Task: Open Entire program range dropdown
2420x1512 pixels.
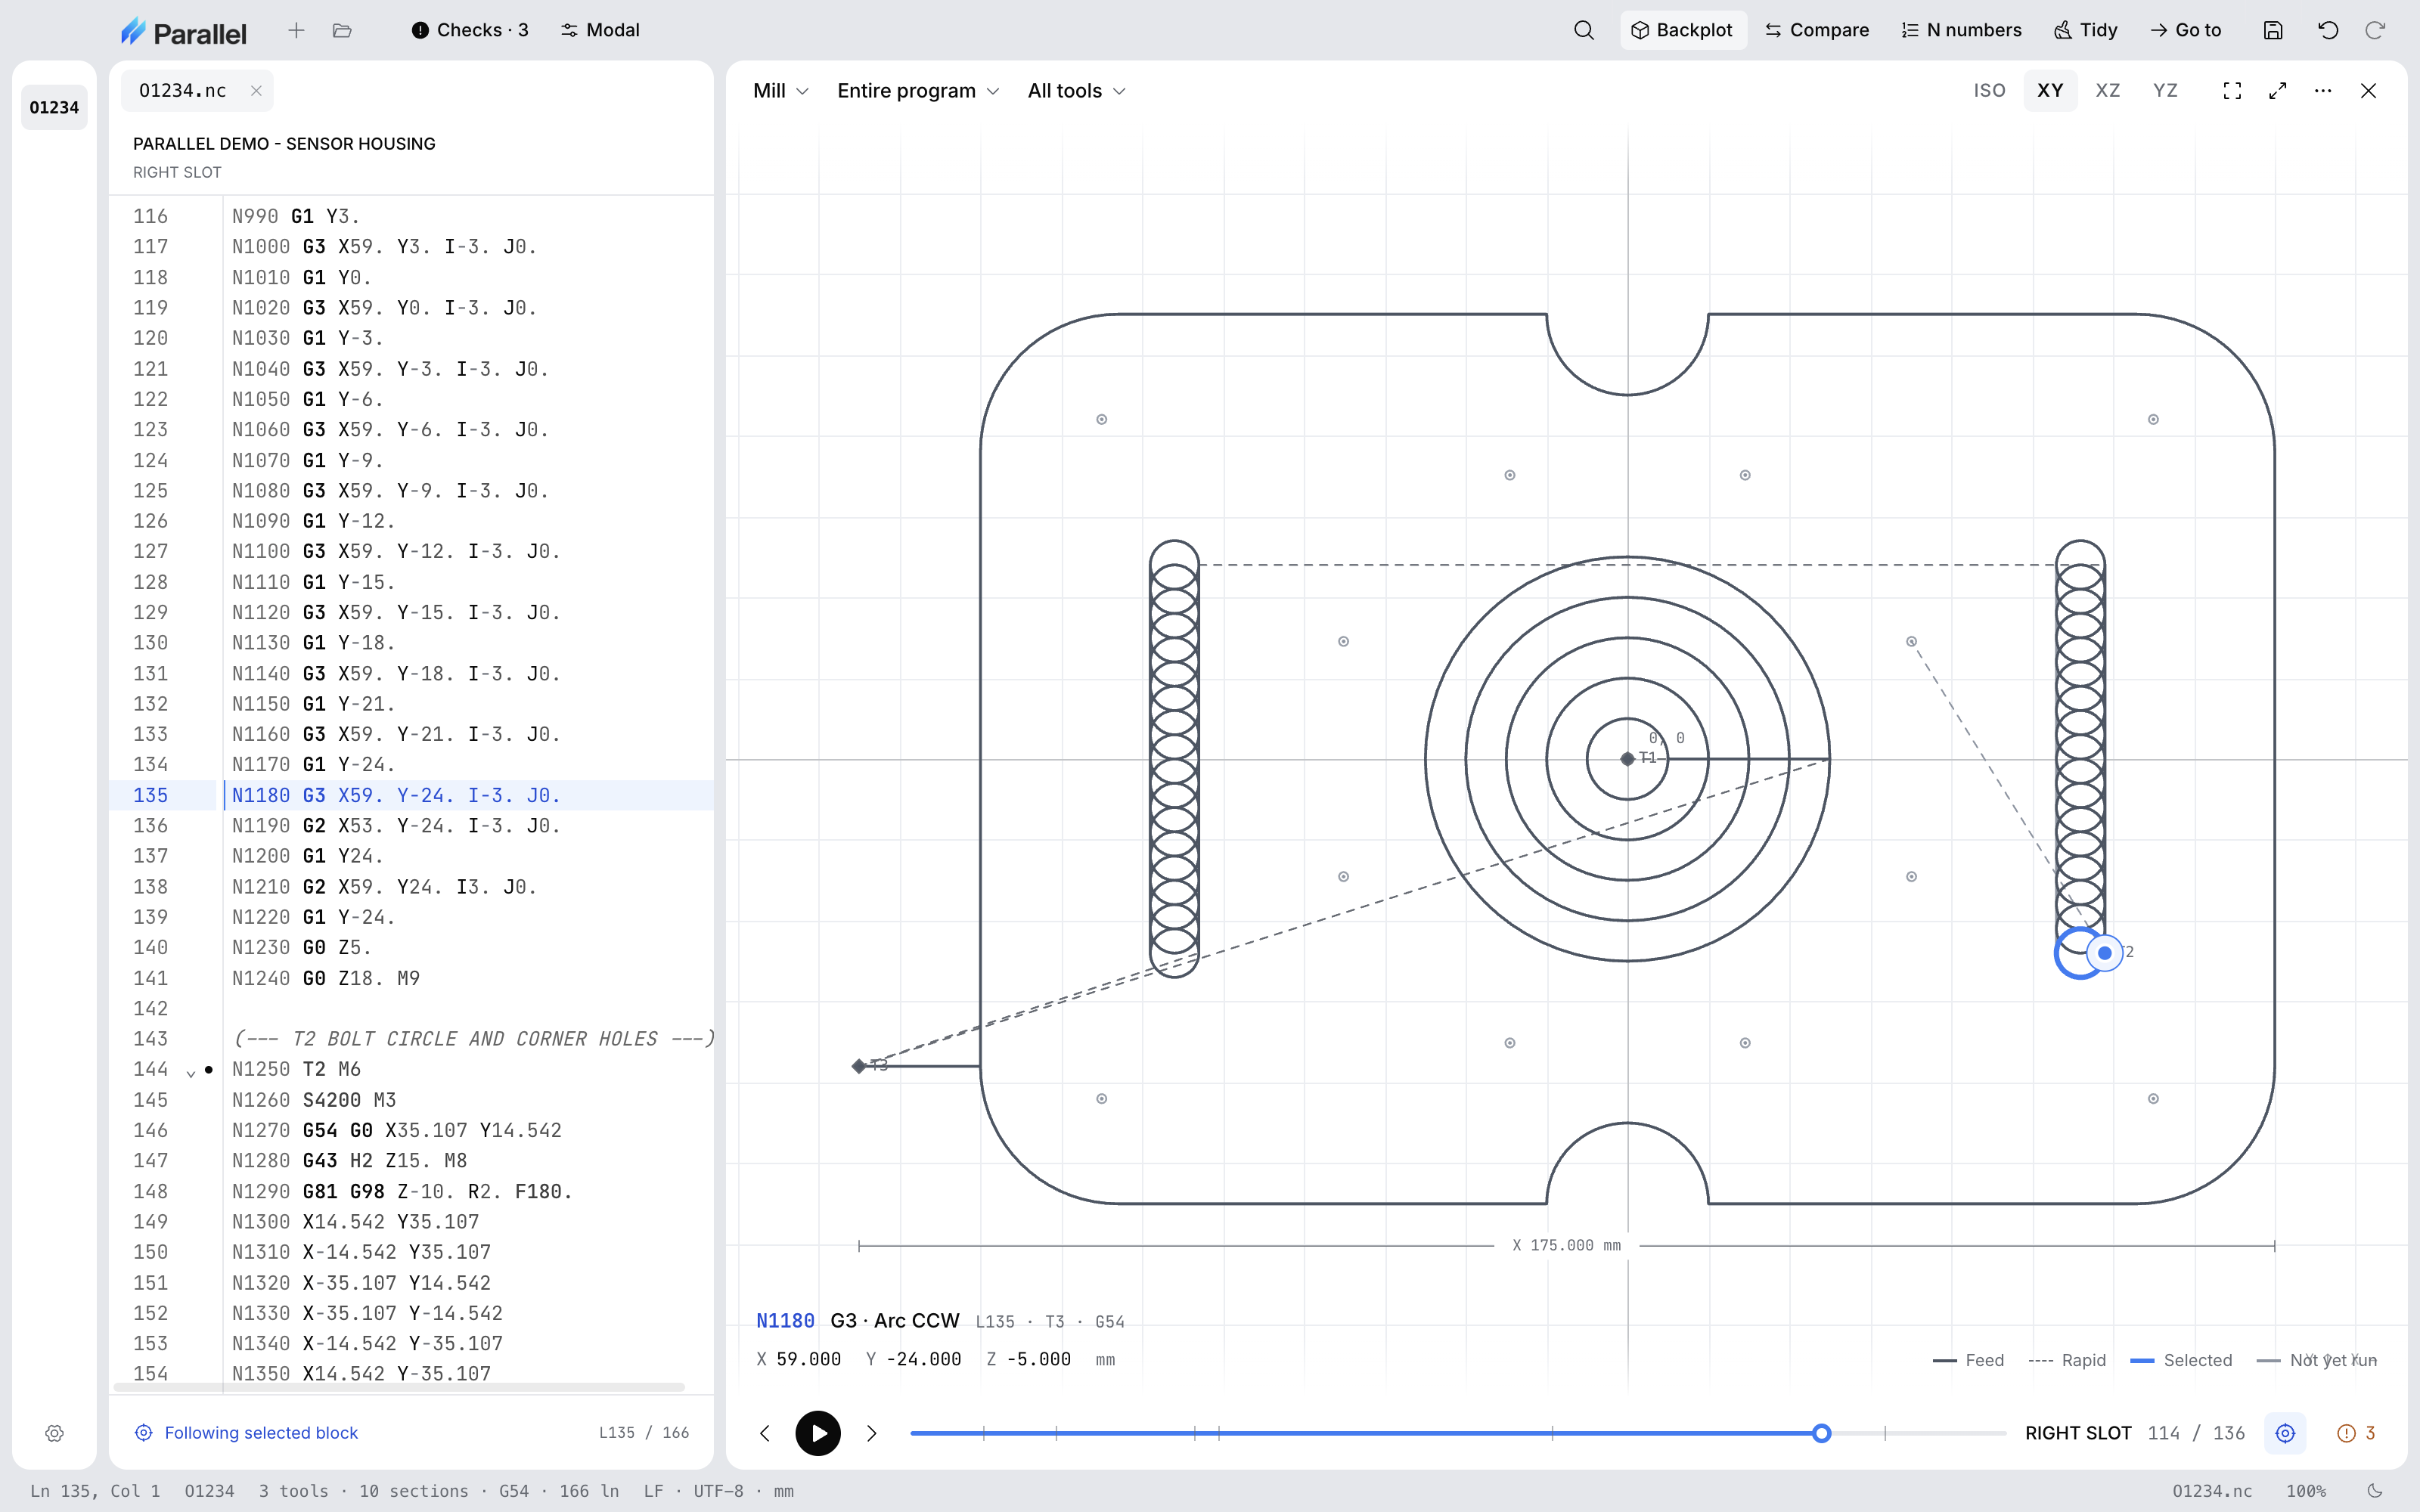Action: [x=917, y=91]
